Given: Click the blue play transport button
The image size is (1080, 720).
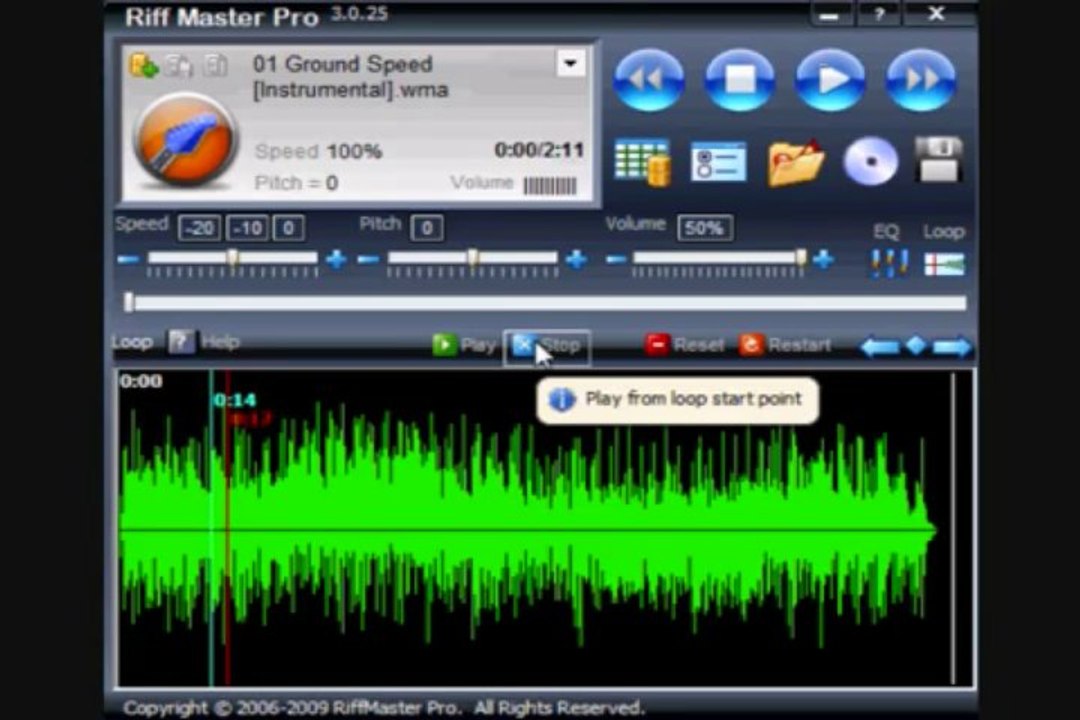Looking at the screenshot, I should (830, 80).
